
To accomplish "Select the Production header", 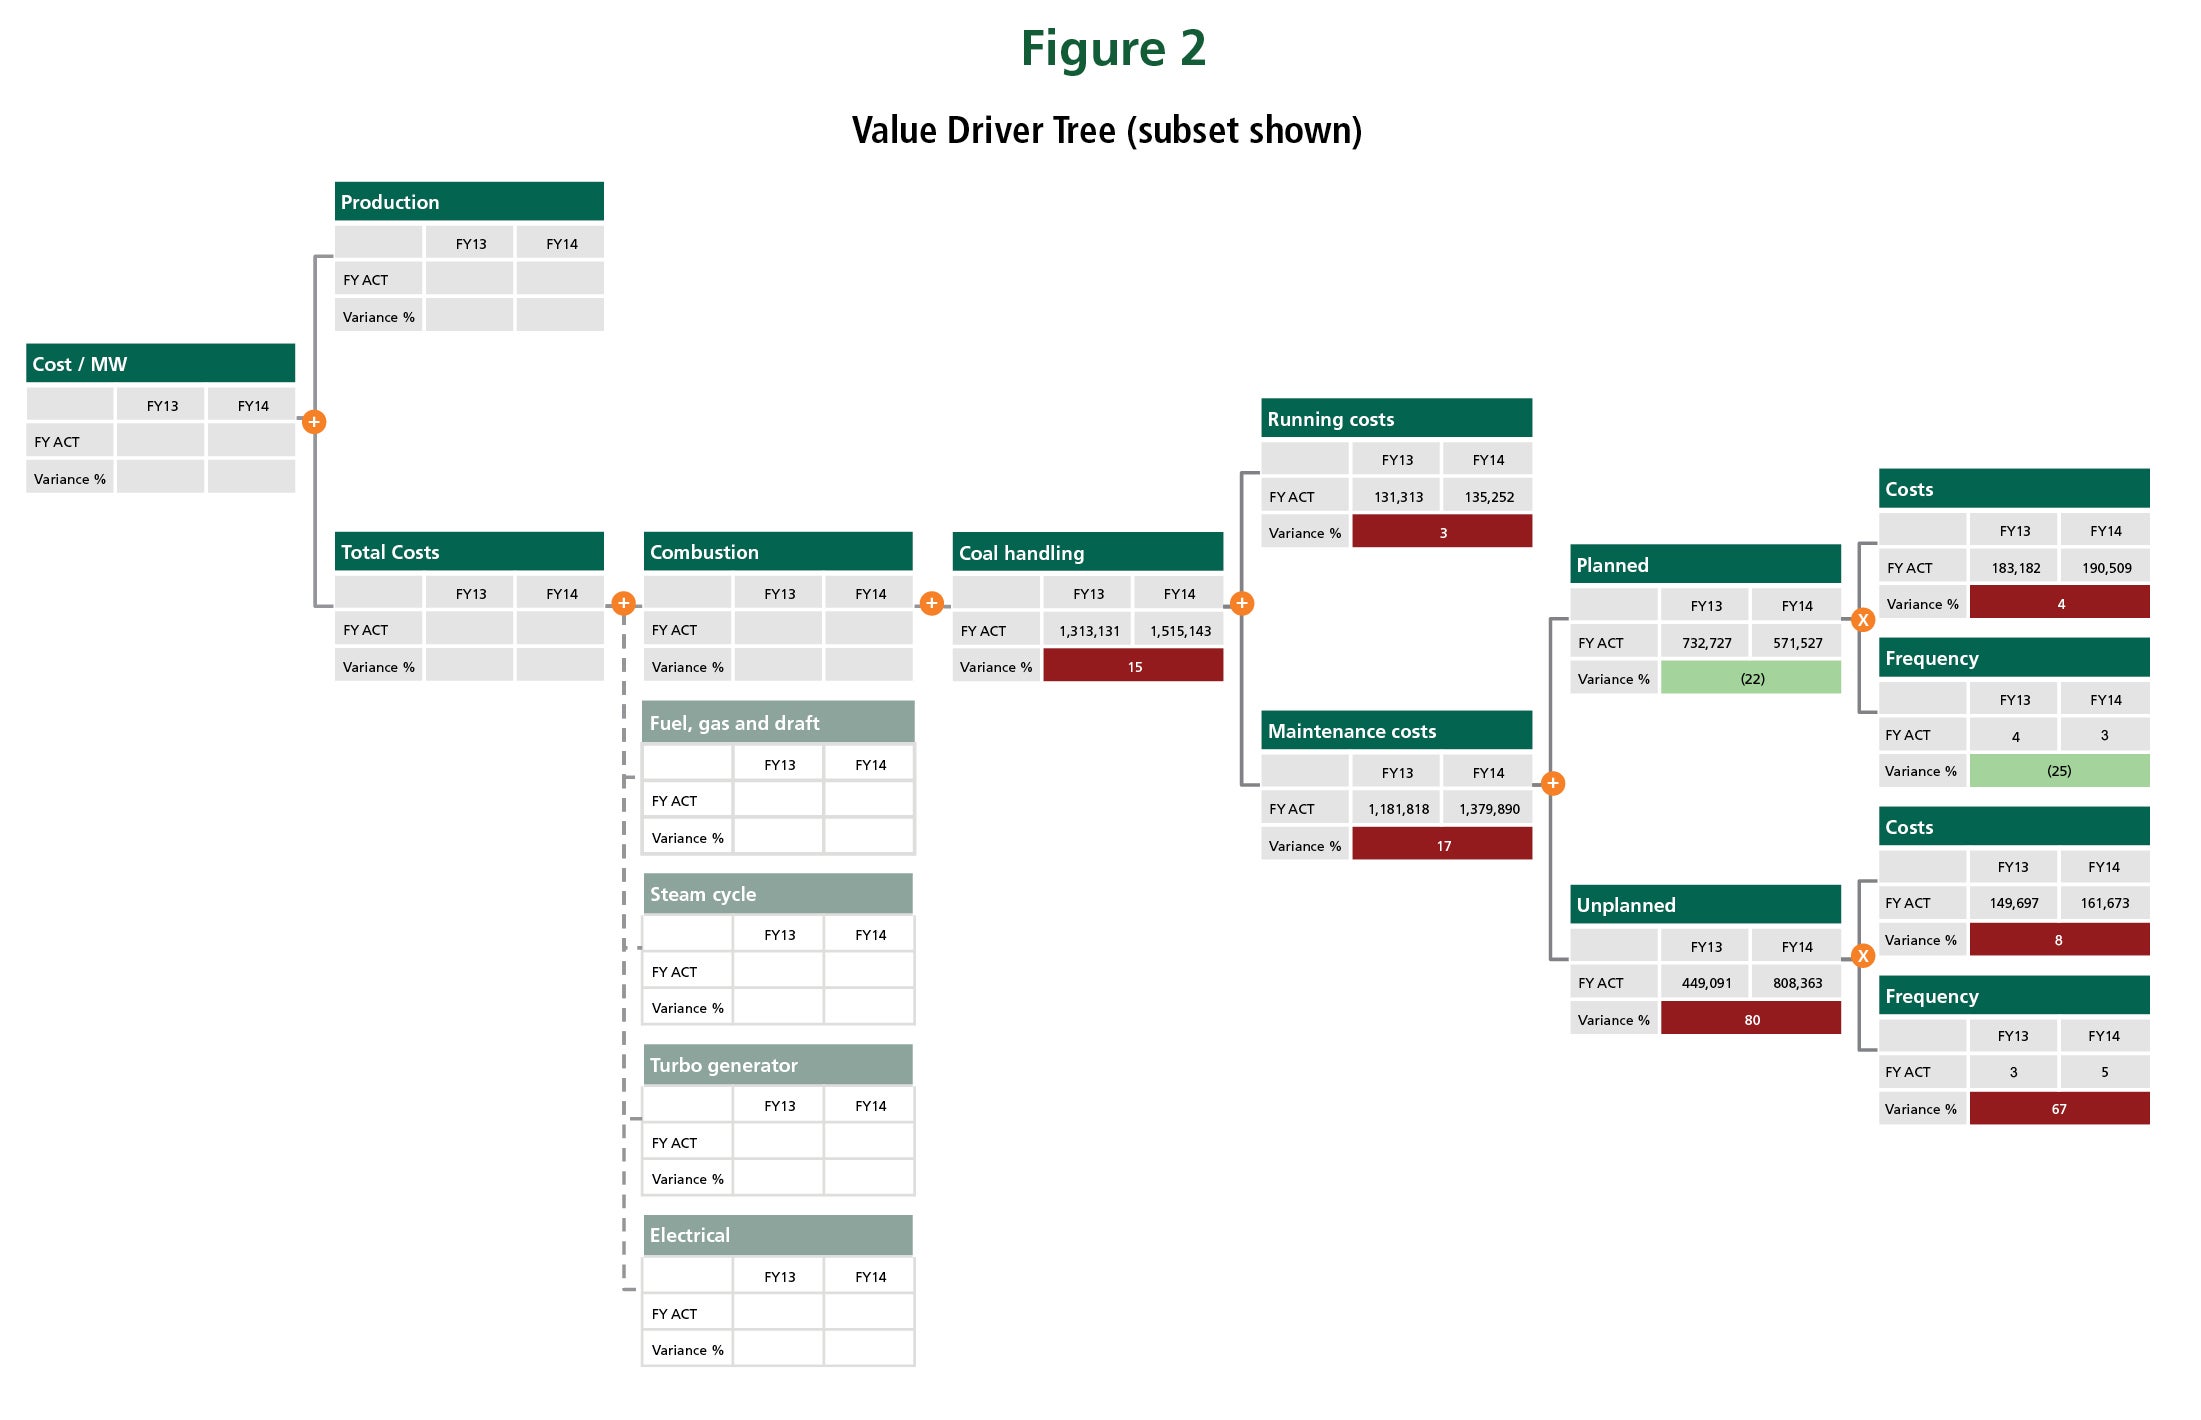I will 469,201.
